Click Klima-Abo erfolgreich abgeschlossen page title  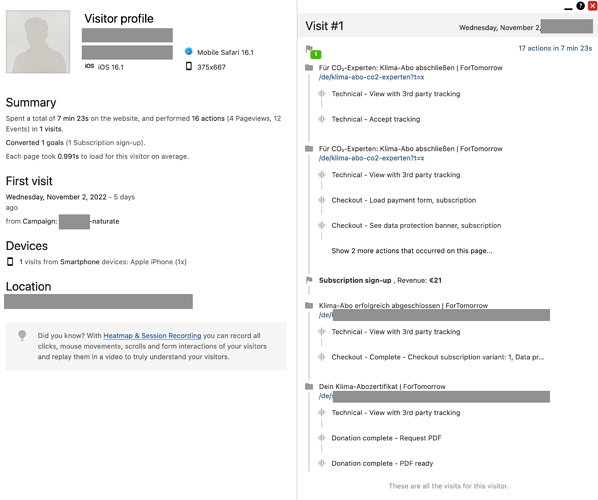point(403,305)
